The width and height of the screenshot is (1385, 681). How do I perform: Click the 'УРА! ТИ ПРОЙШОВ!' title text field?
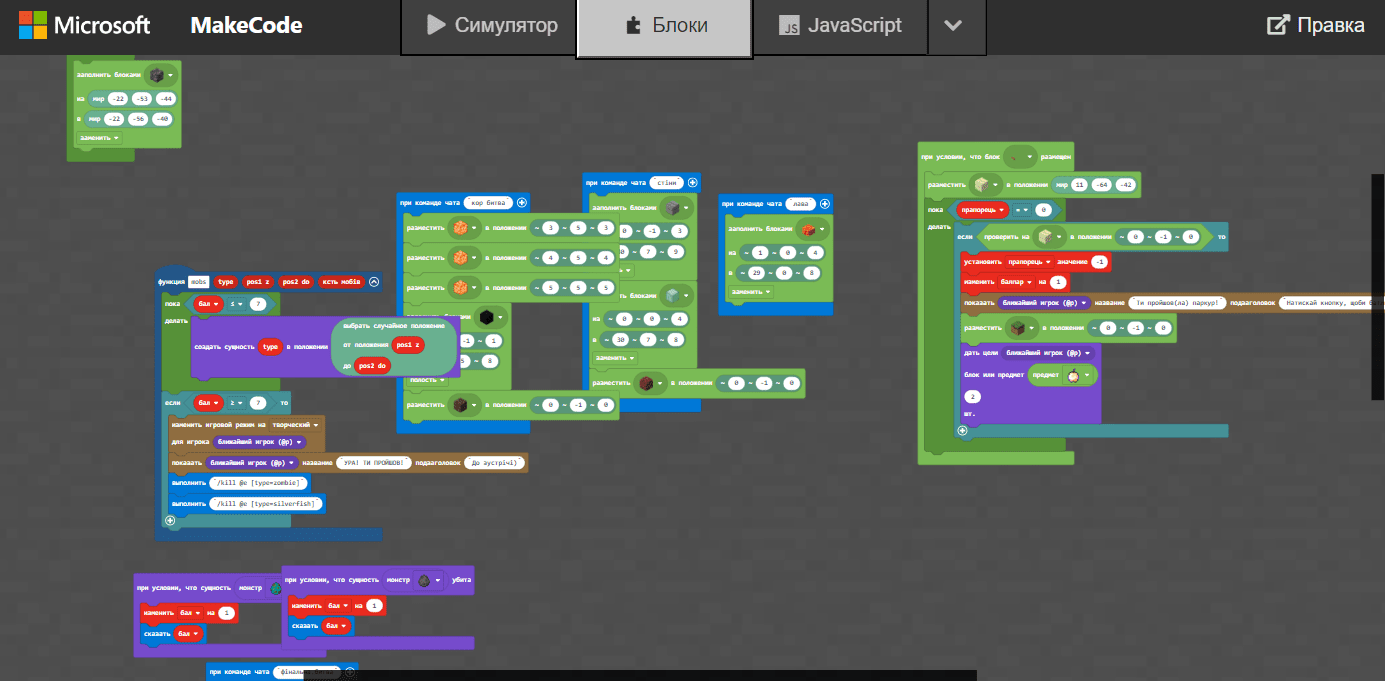click(371, 463)
